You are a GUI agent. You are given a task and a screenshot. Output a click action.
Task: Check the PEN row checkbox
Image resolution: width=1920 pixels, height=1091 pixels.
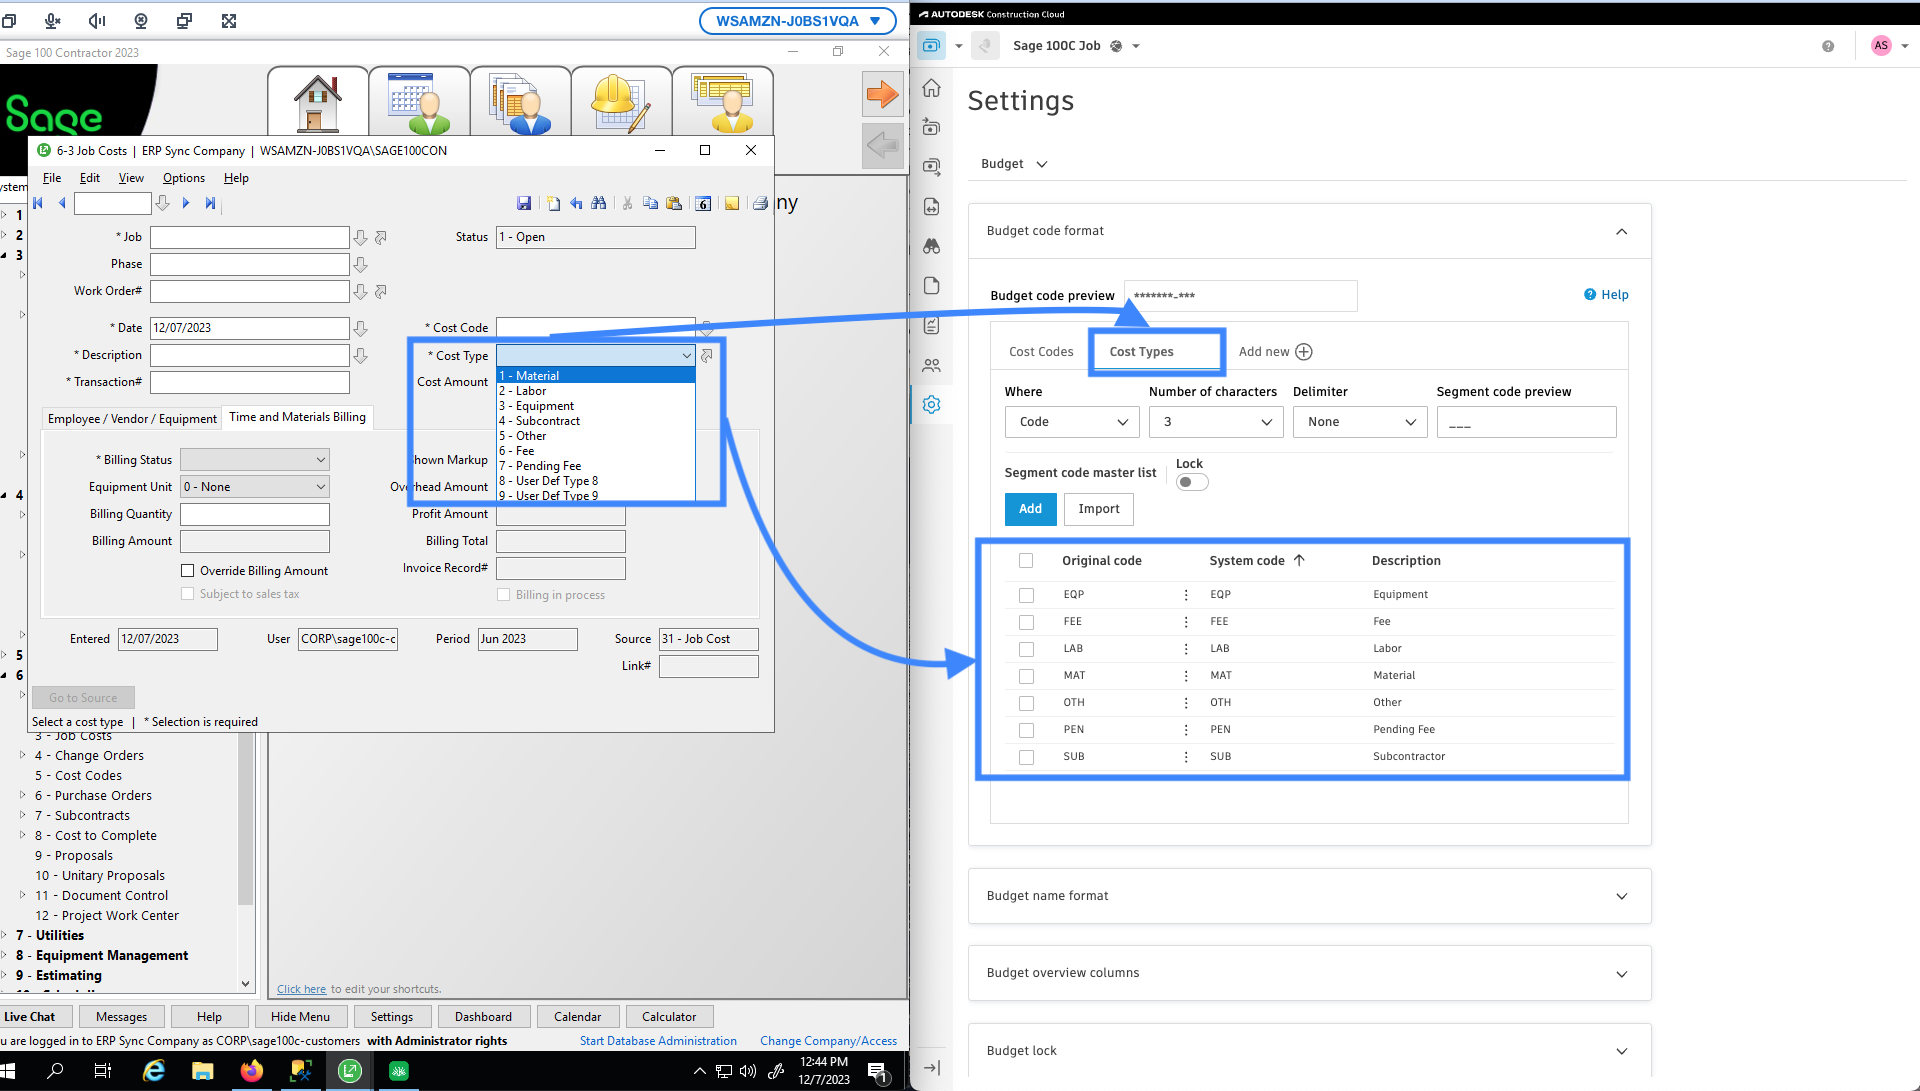coord(1026,730)
